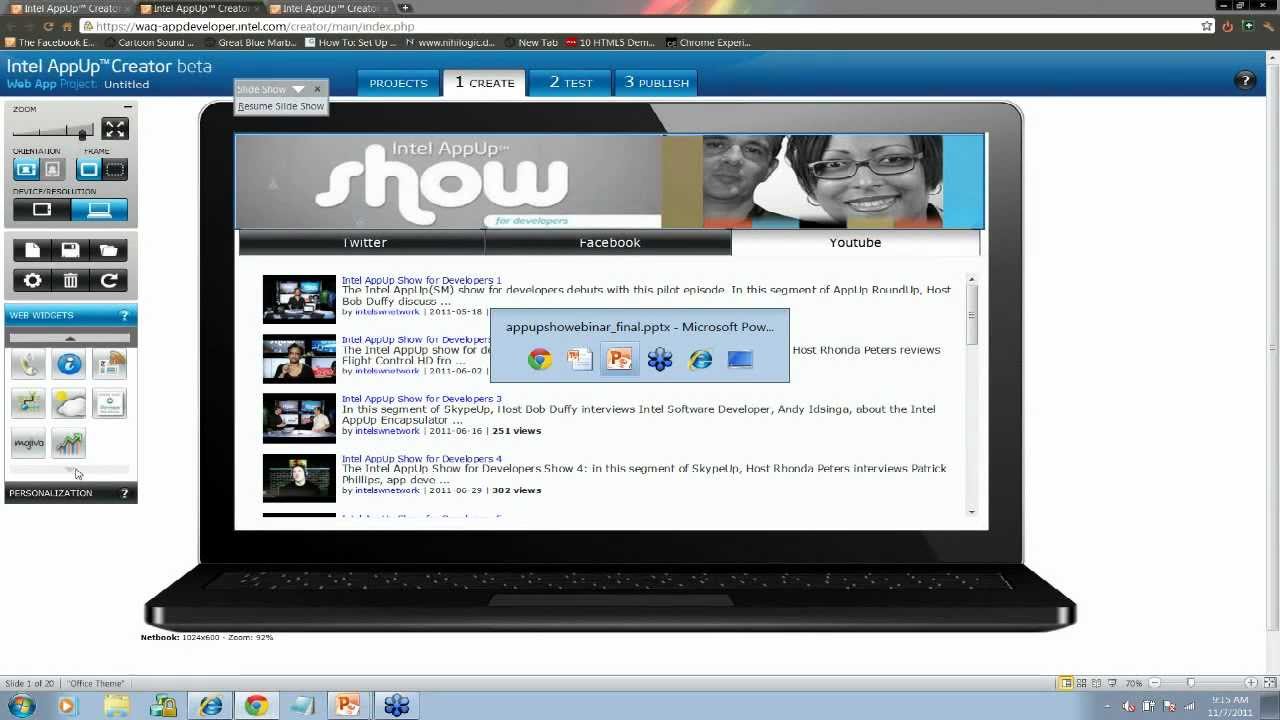Open Chrome from the taskbar
This screenshot has width=1280, height=720.
click(x=256, y=706)
